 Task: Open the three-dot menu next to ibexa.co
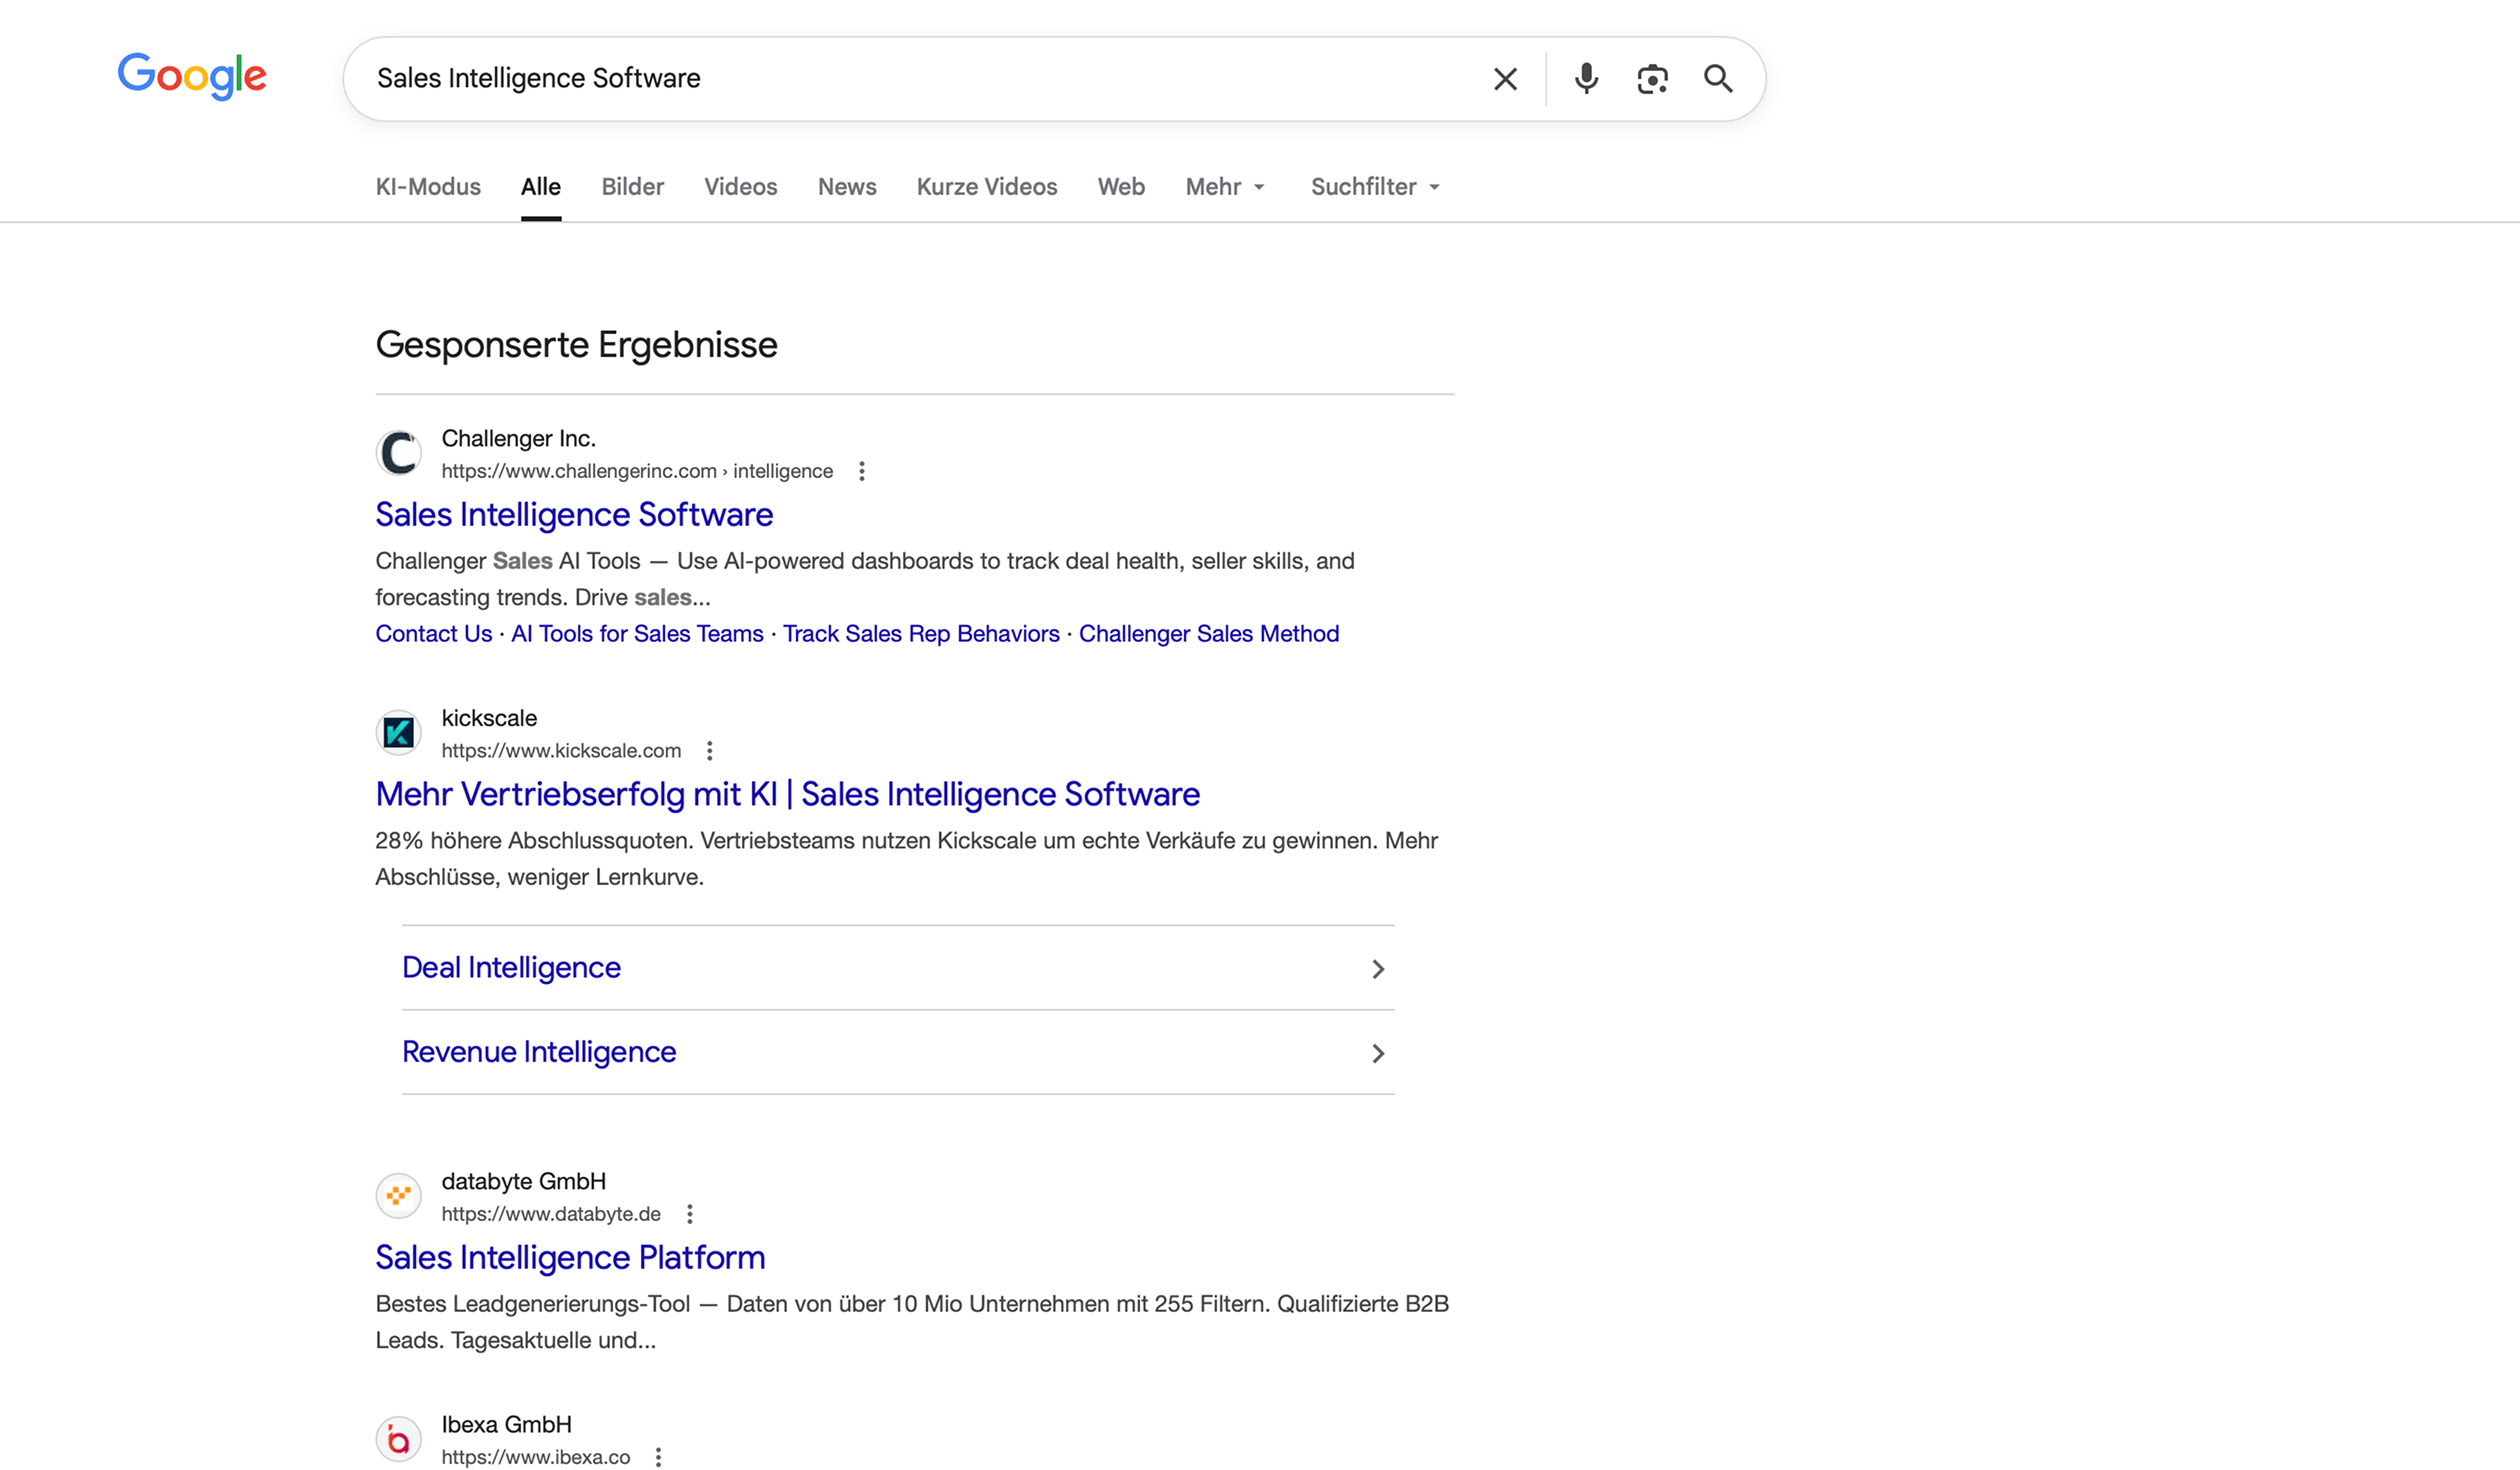point(659,1457)
